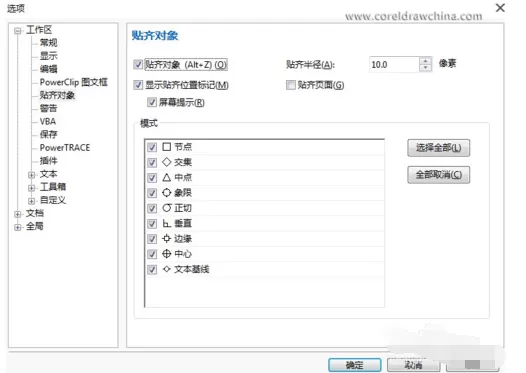This screenshot has height=373, width=526.
Task: Uncheck the 文本基线 mode checkbox
Action: 152,270
